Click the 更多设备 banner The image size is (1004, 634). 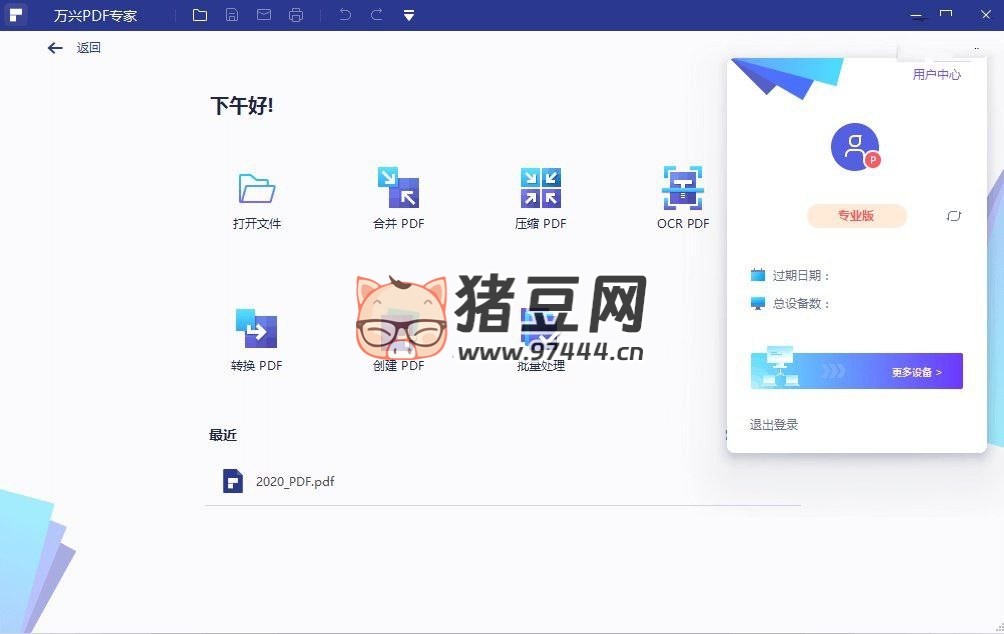pos(856,371)
